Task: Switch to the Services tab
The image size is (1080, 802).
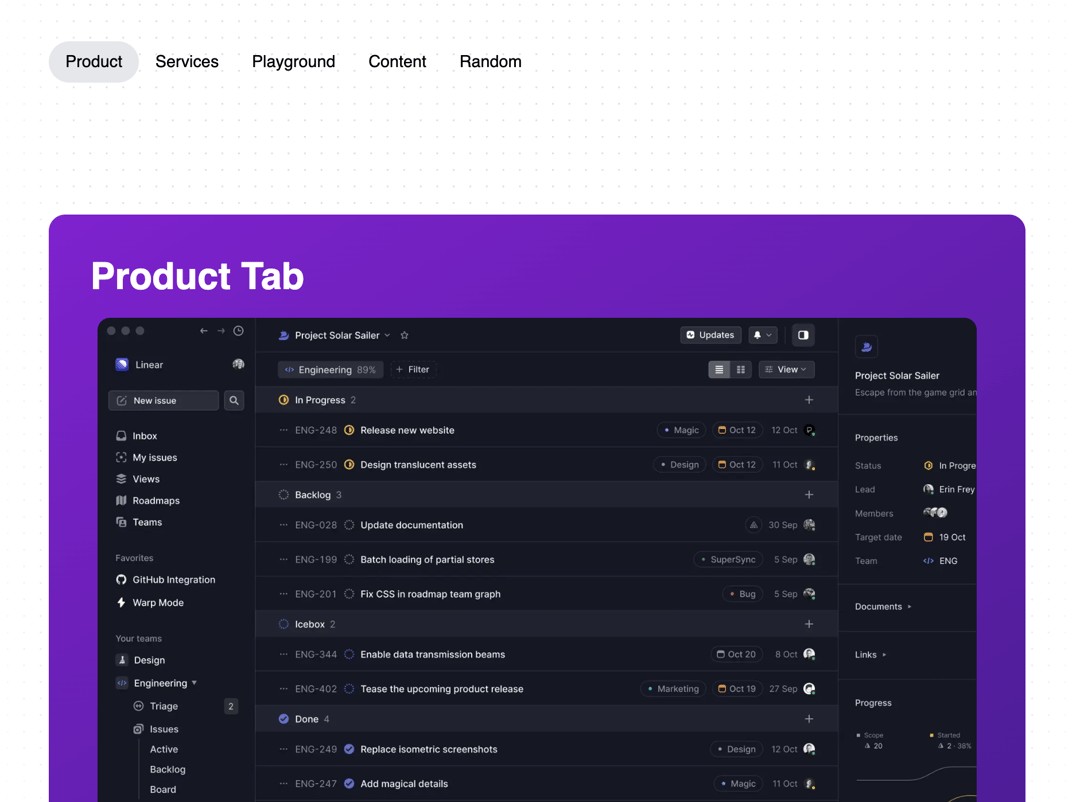Action: tap(187, 61)
